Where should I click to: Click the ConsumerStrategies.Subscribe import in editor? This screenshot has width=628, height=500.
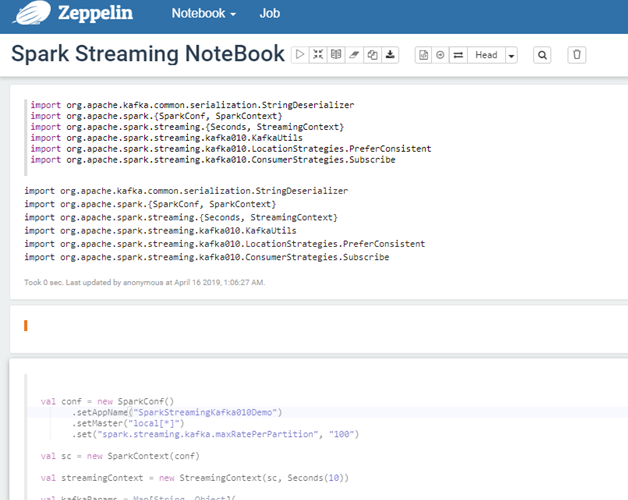(x=213, y=159)
